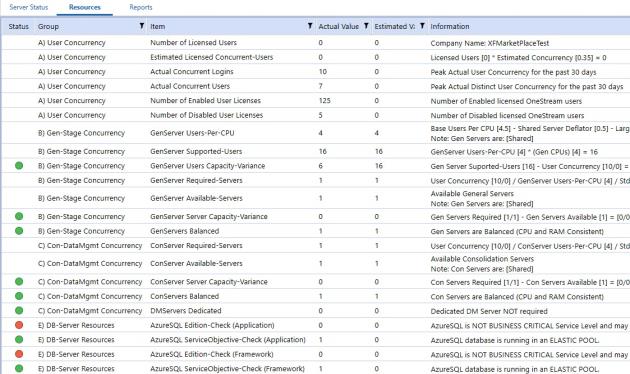Viewport: 630px width, 374px height.
Task: Select 'GenServer Supported-Users' item
Action: pos(196,151)
